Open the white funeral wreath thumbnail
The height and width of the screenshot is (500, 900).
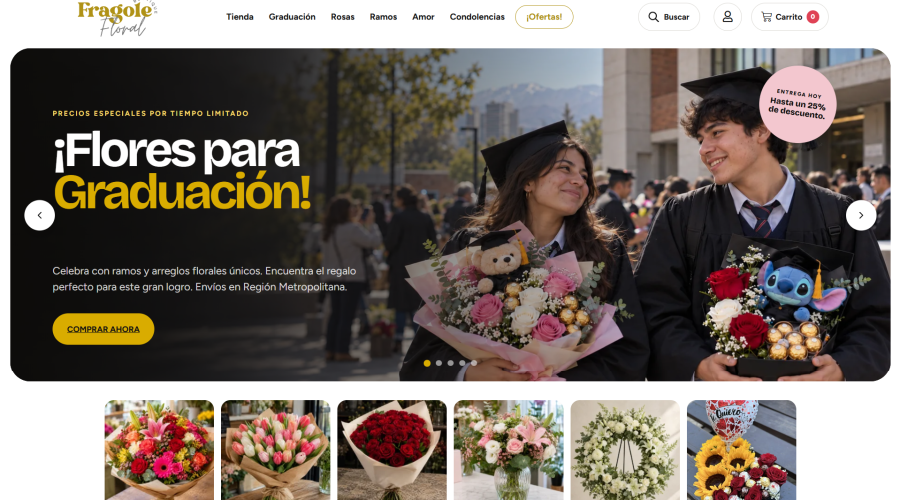tap(625, 450)
